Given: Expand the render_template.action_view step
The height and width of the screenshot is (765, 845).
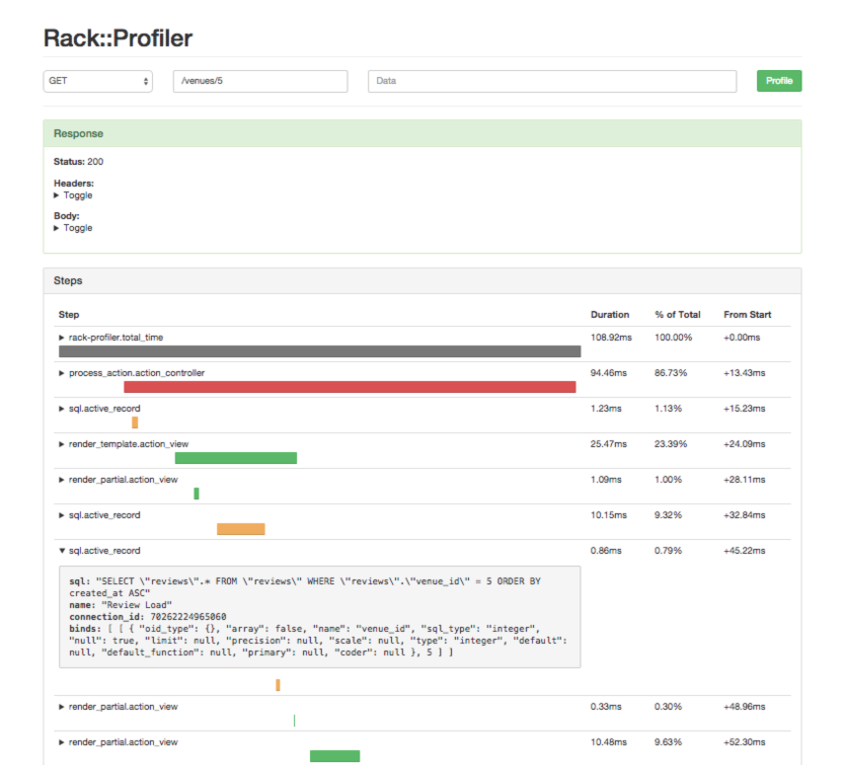Looking at the screenshot, I should point(123,444).
